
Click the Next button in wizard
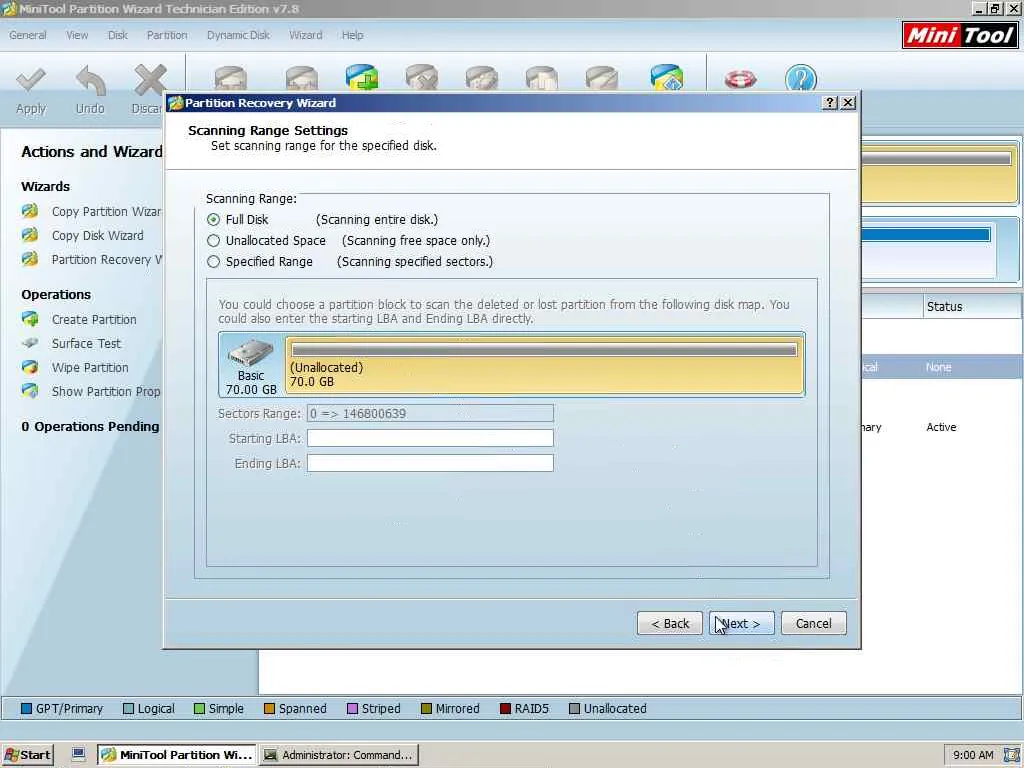click(x=742, y=623)
